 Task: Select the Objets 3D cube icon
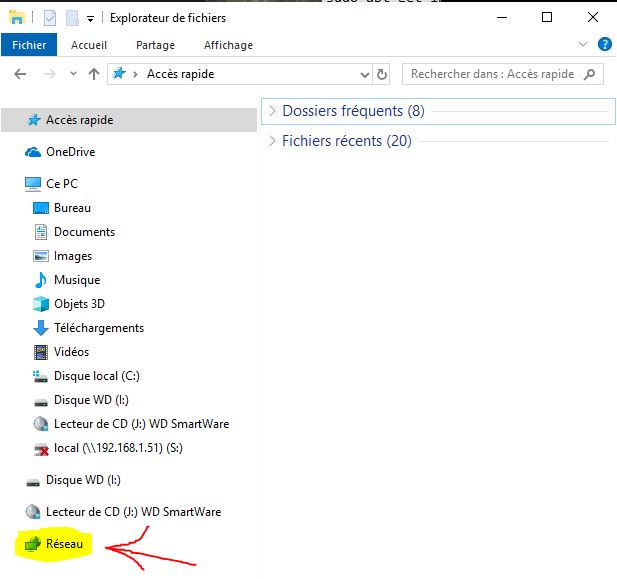pyautogui.click(x=41, y=304)
